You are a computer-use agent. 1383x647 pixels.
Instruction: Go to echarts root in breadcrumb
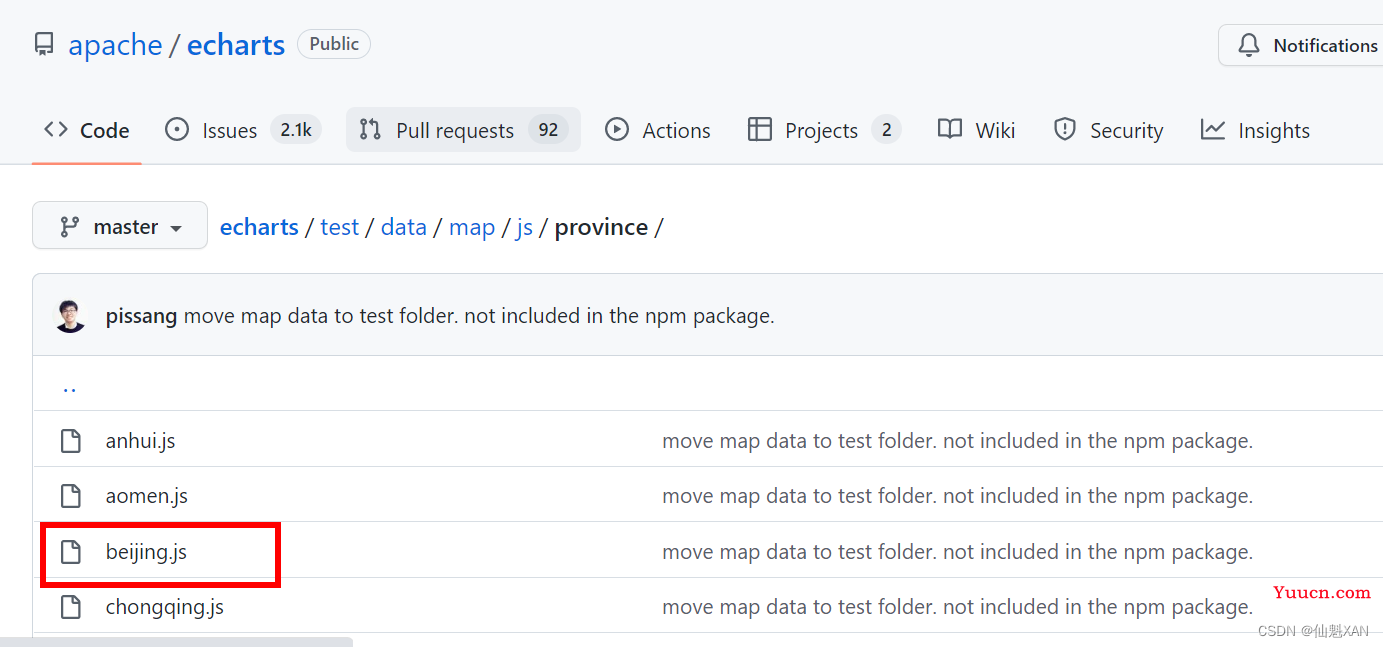click(x=259, y=227)
